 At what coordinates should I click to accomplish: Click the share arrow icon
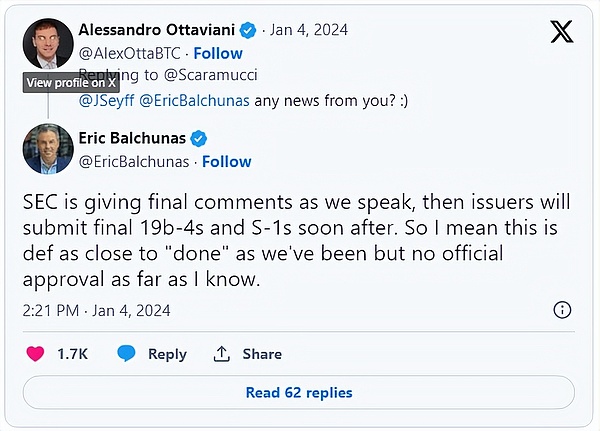pos(221,353)
